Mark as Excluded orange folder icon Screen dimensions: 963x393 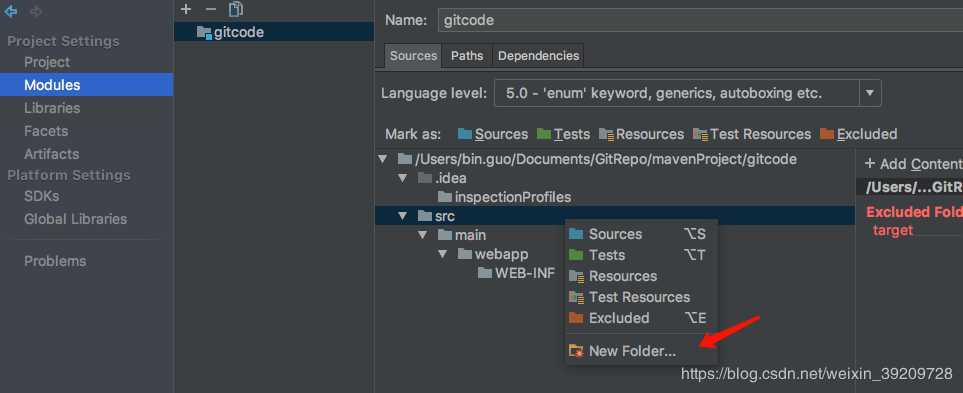[x=827, y=134]
